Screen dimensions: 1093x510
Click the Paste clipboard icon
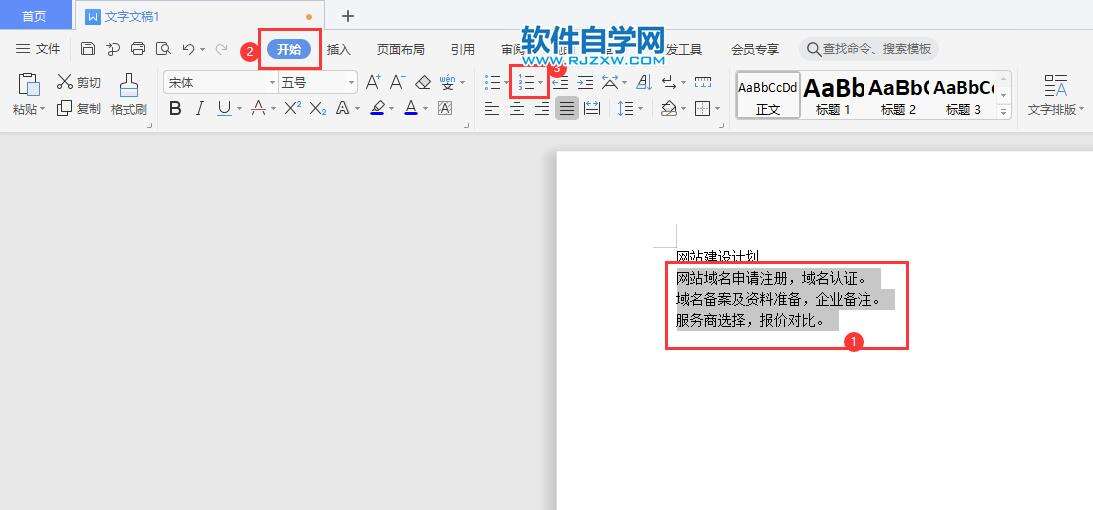(x=29, y=84)
